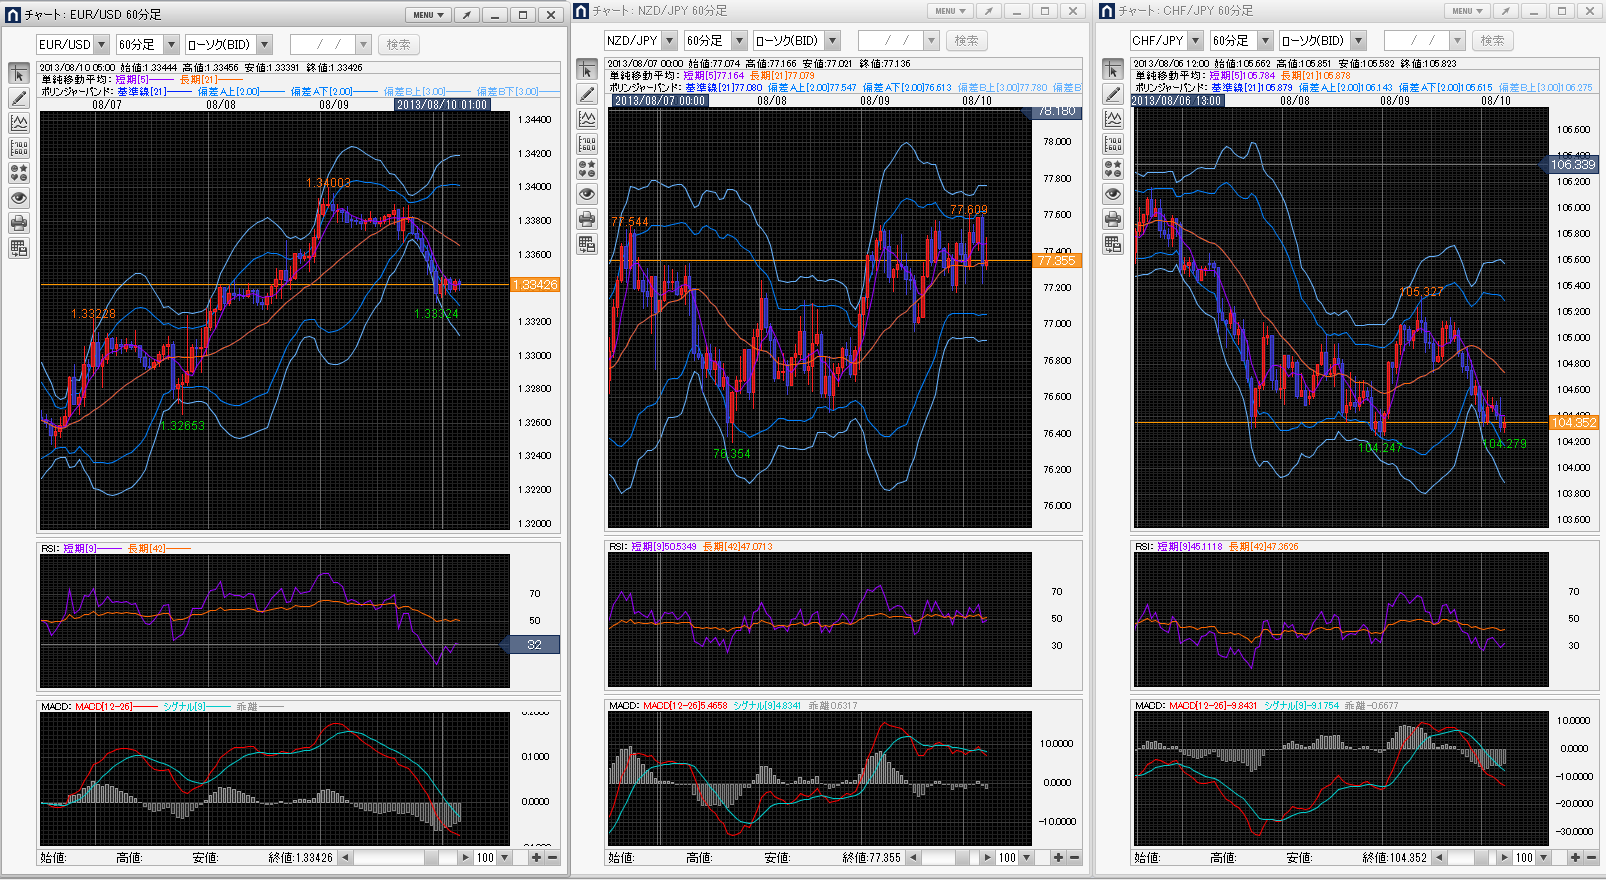Viewport: 1606px width, 880px height.
Task: Toggle eye visibility icon in NZD/JPY chart
Action: click(x=587, y=194)
